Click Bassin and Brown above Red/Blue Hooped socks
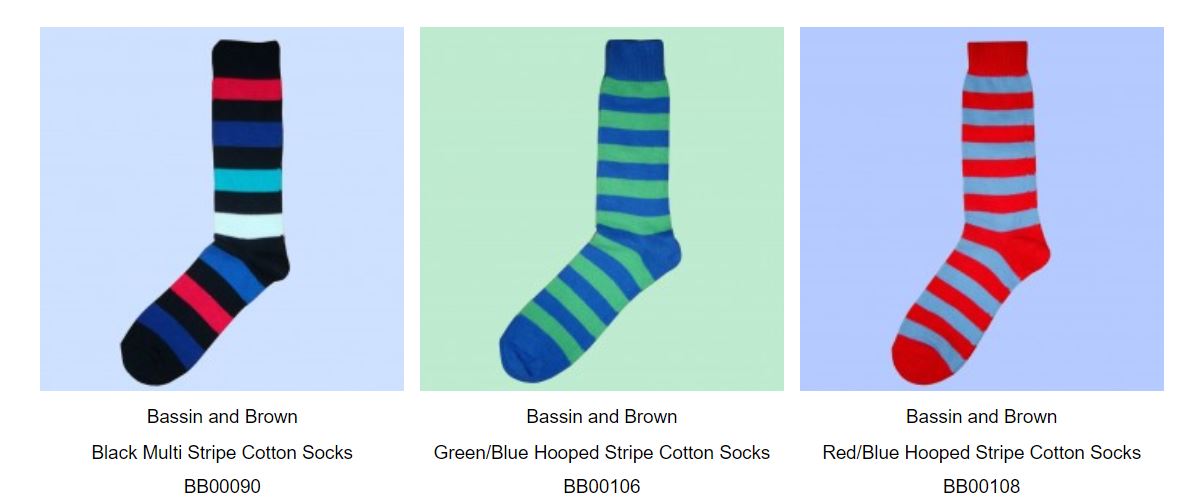This screenshot has height=503, width=1194. point(982,417)
